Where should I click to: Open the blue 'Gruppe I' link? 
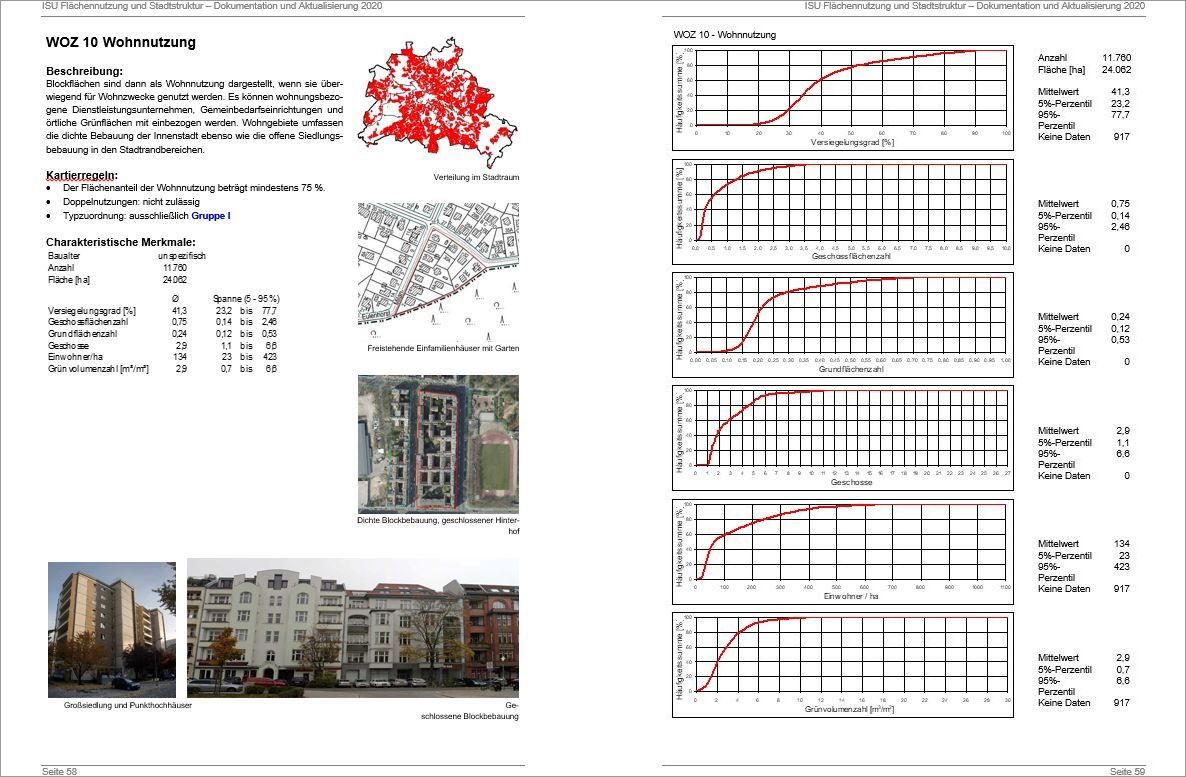click(x=211, y=216)
